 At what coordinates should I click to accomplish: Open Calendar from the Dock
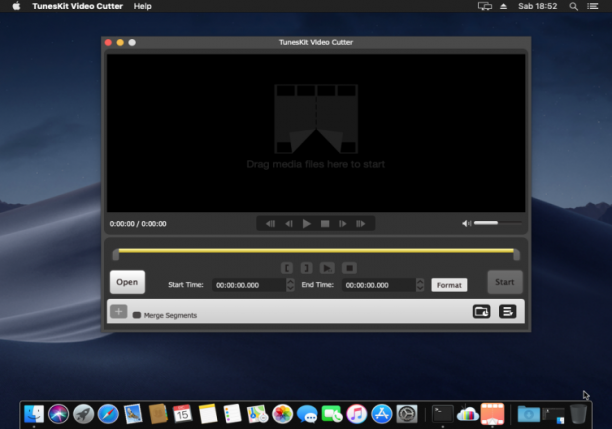coord(183,414)
